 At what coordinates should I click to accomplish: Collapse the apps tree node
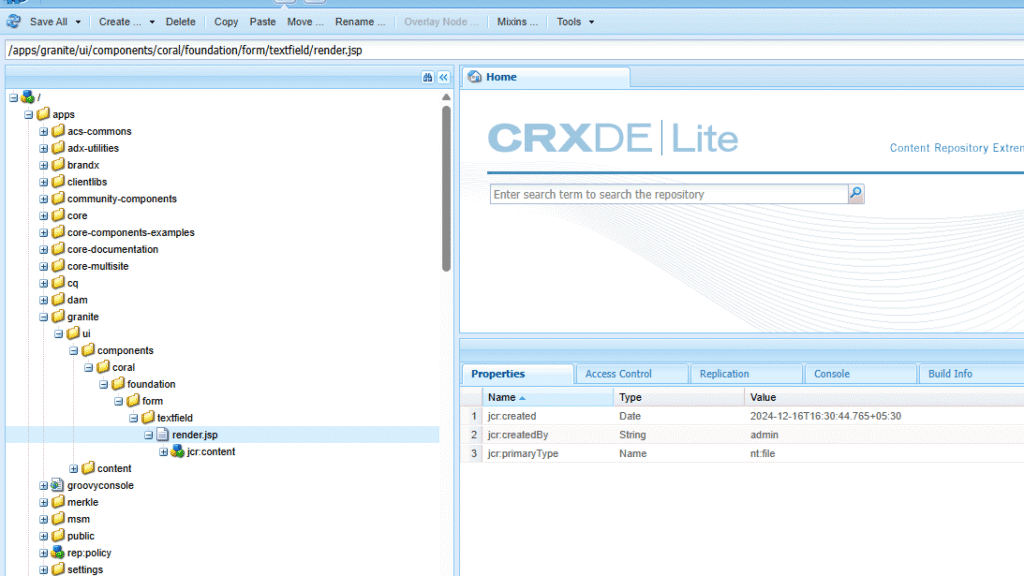click(29, 114)
